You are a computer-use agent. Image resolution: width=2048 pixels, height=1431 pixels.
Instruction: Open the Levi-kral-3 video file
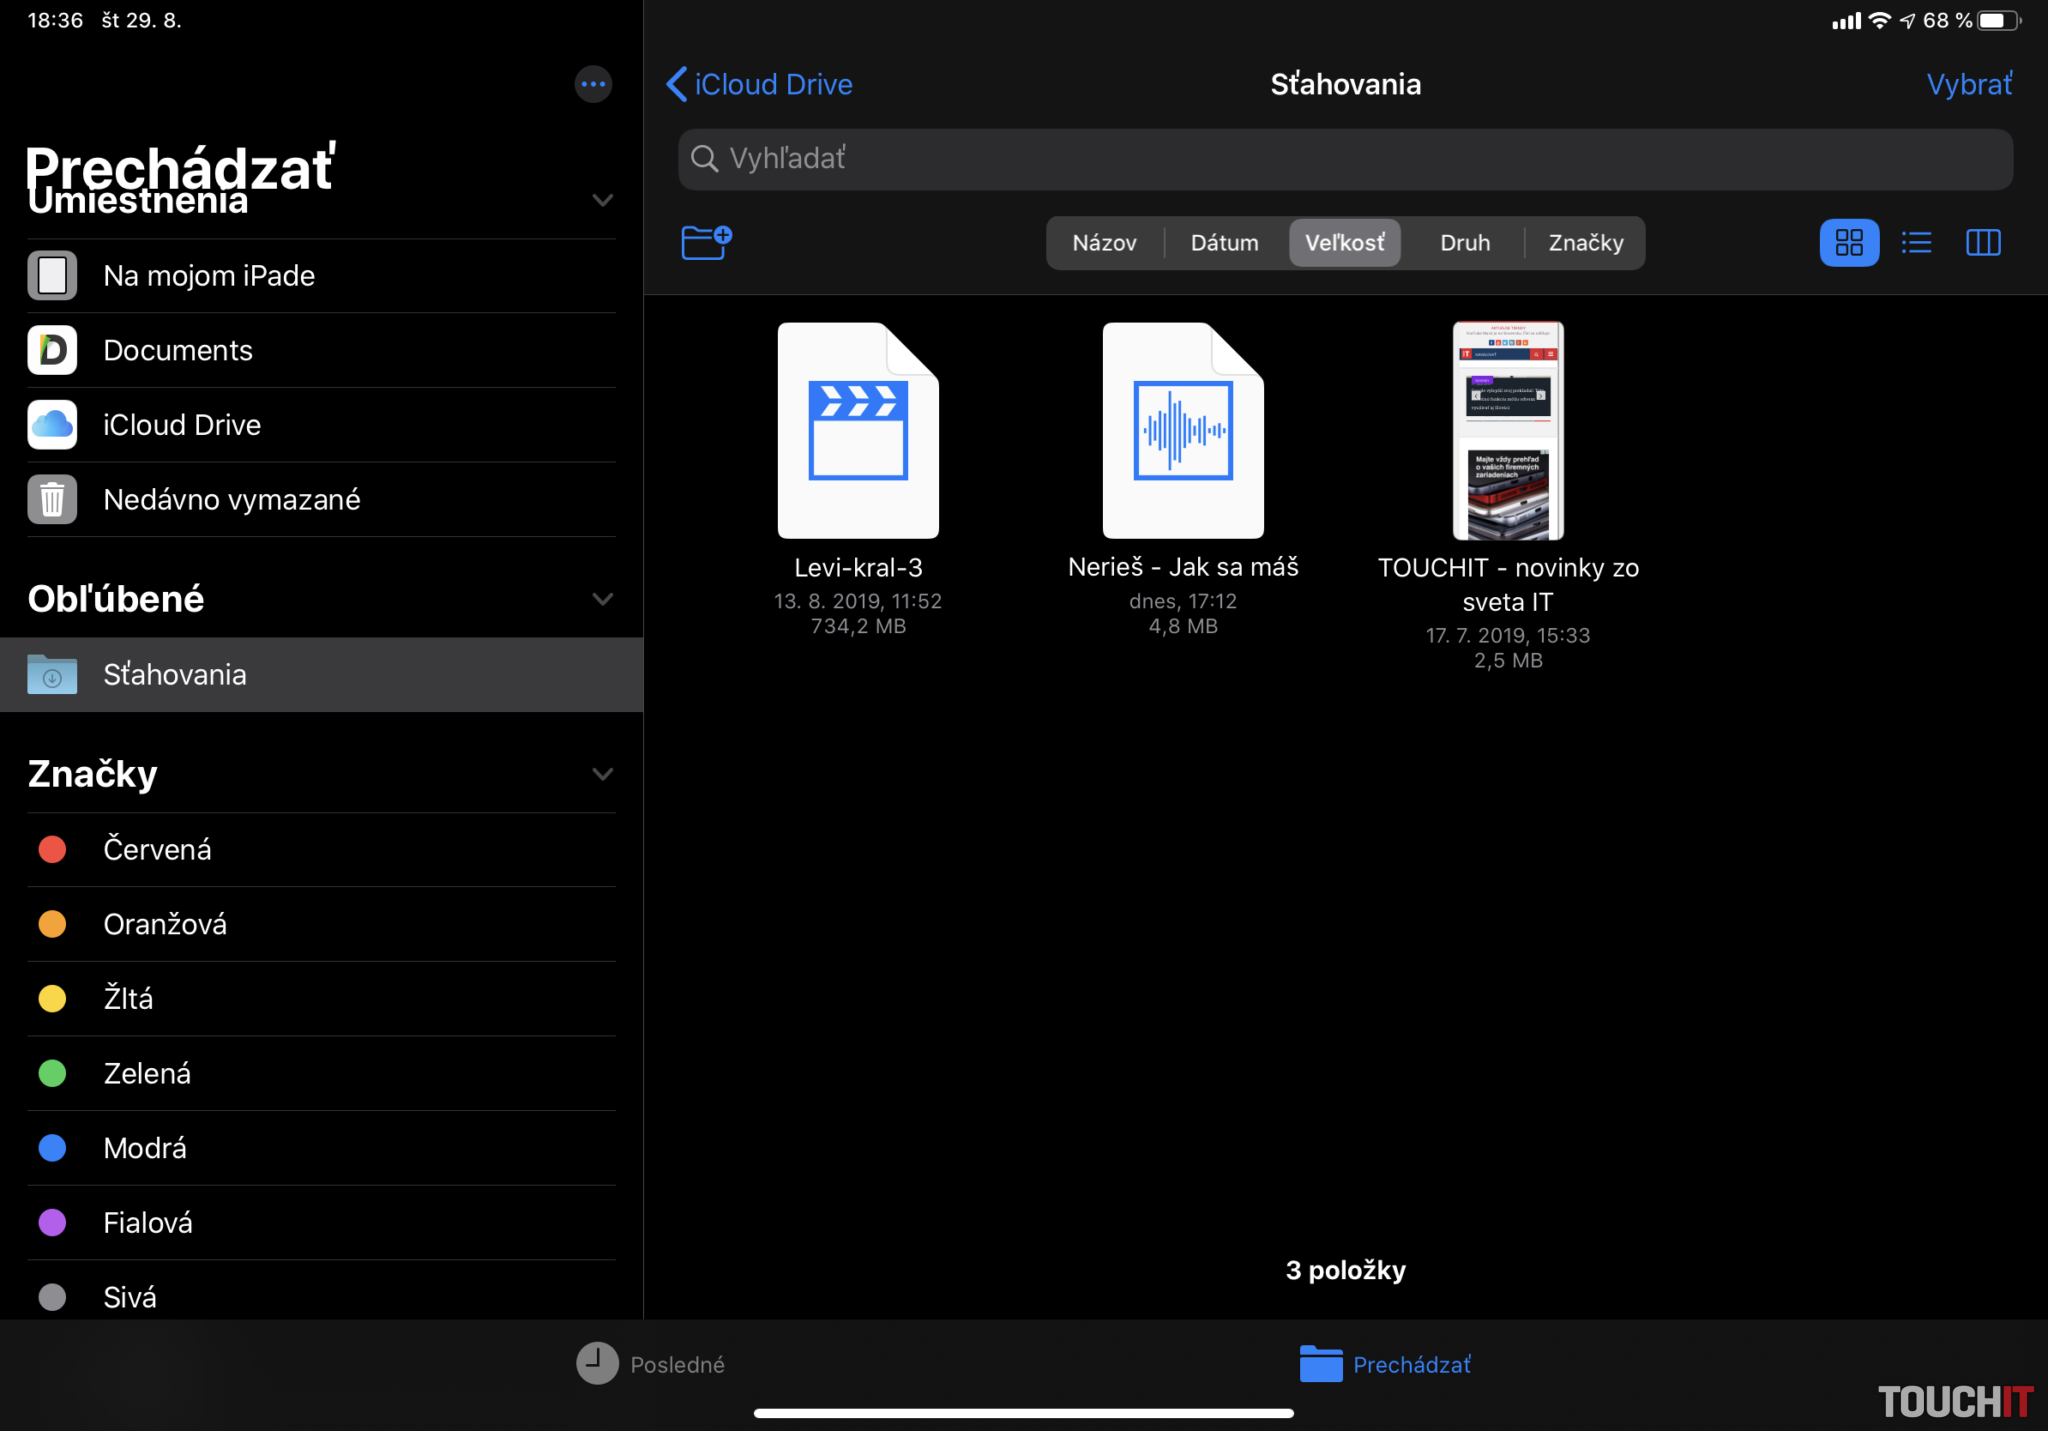(858, 432)
